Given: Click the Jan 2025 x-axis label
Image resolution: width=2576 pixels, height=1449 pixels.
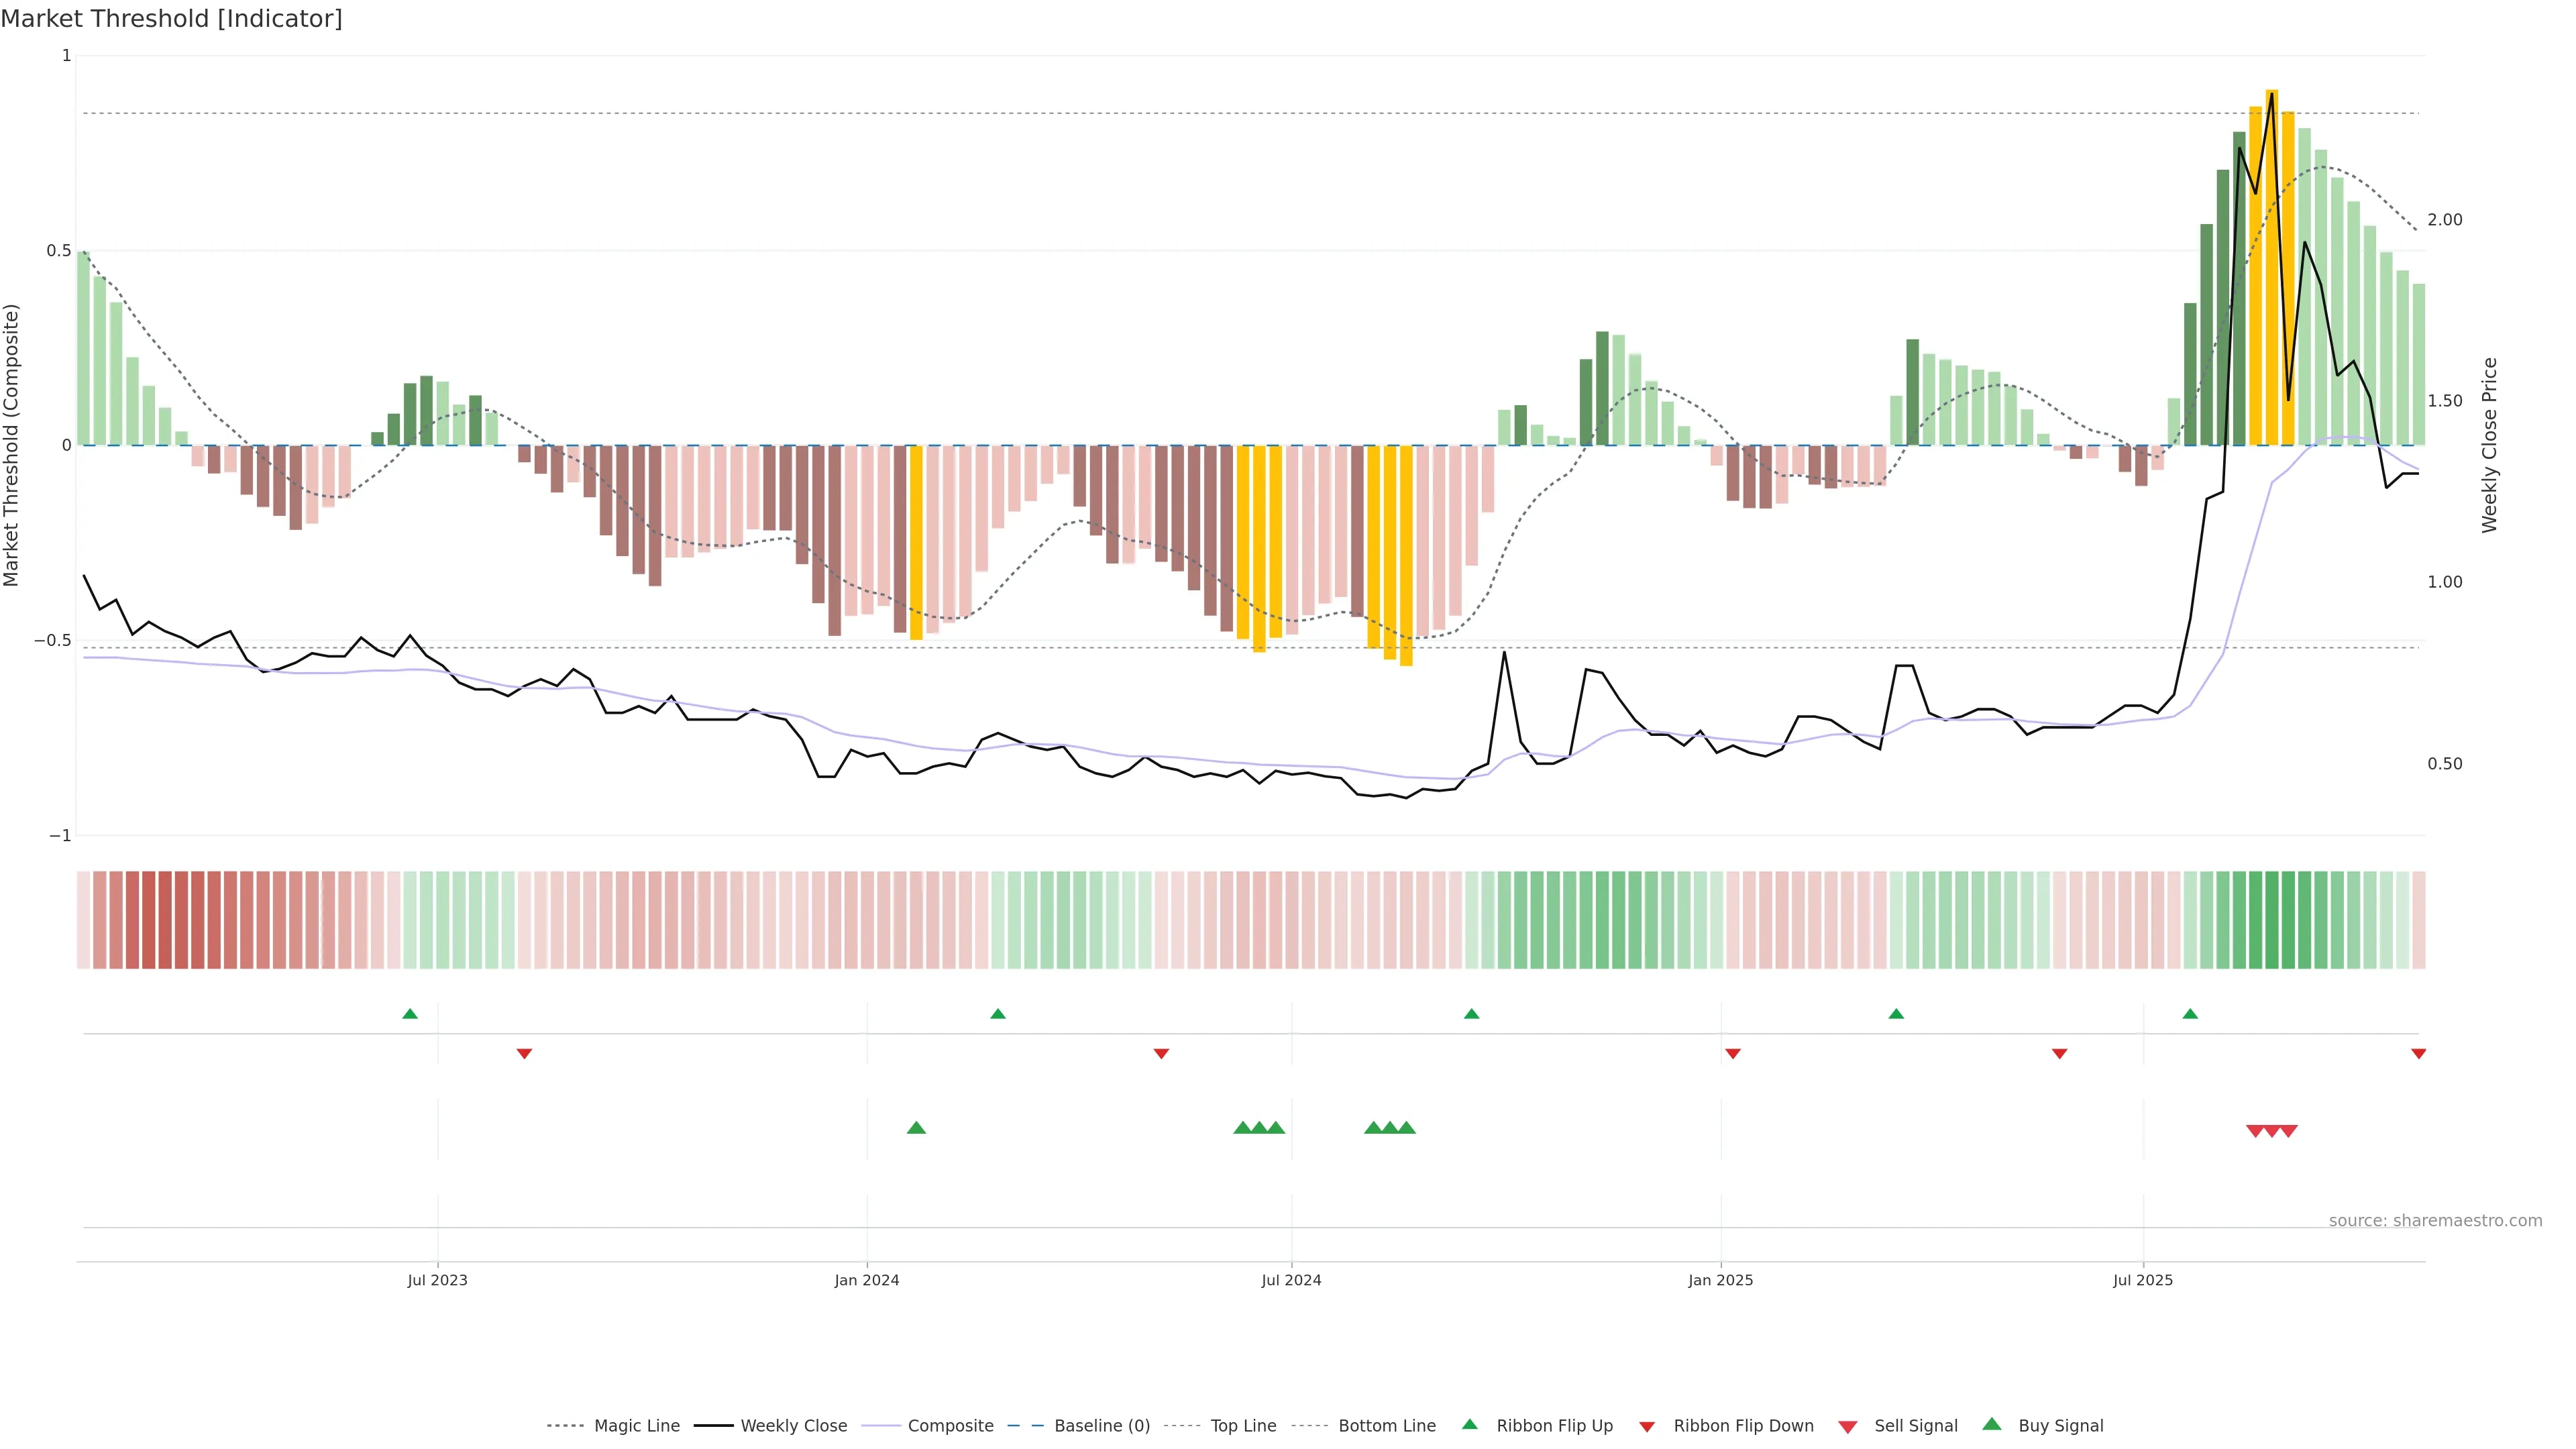Looking at the screenshot, I should click(1720, 1280).
